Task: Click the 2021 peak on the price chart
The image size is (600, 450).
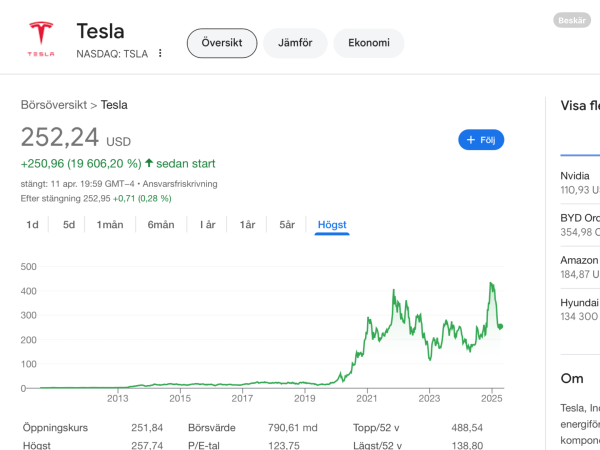Action: coord(396,291)
